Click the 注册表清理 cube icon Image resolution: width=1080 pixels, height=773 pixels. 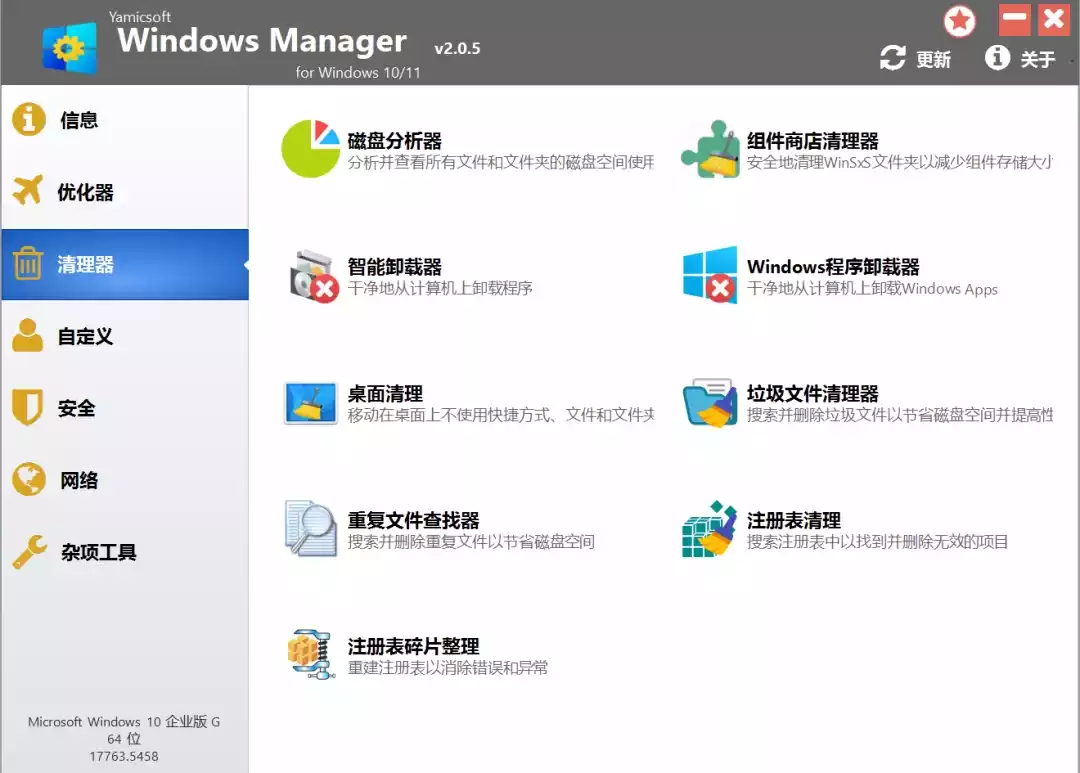click(710, 528)
